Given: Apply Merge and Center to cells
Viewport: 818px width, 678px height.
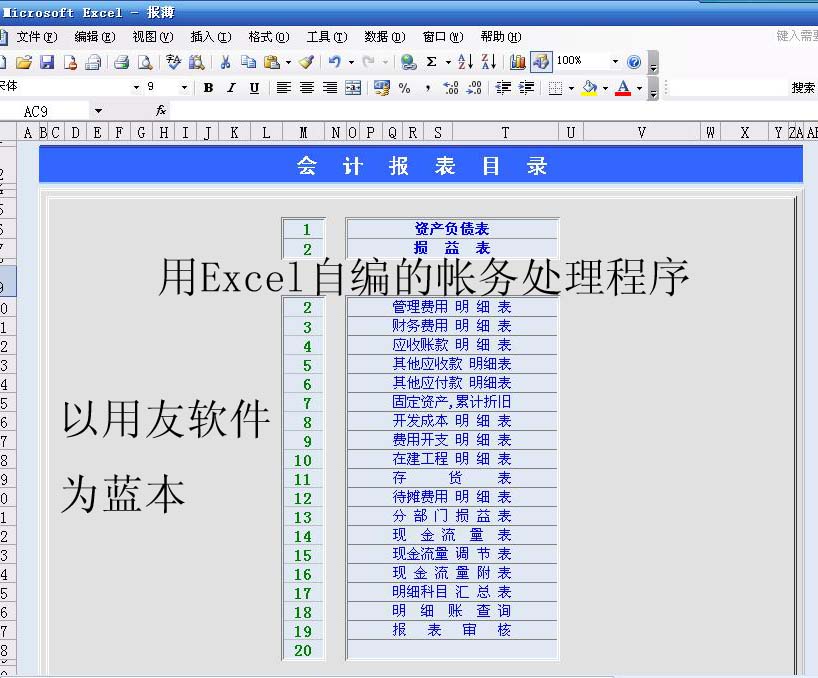Looking at the screenshot, I should click(353, 88).
